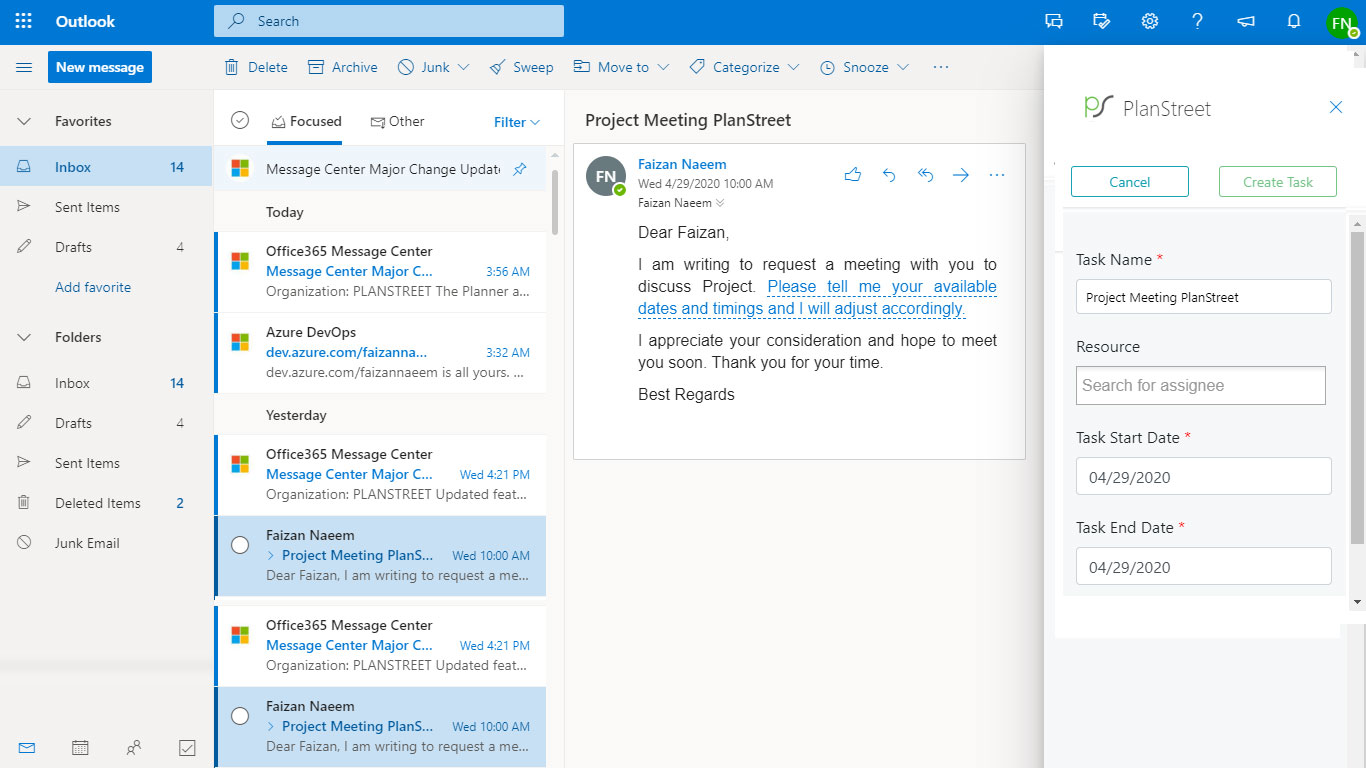This screenshot has height=768, width=1366.
Task: Click the Task End Date field
Action: coord(1204,566)
